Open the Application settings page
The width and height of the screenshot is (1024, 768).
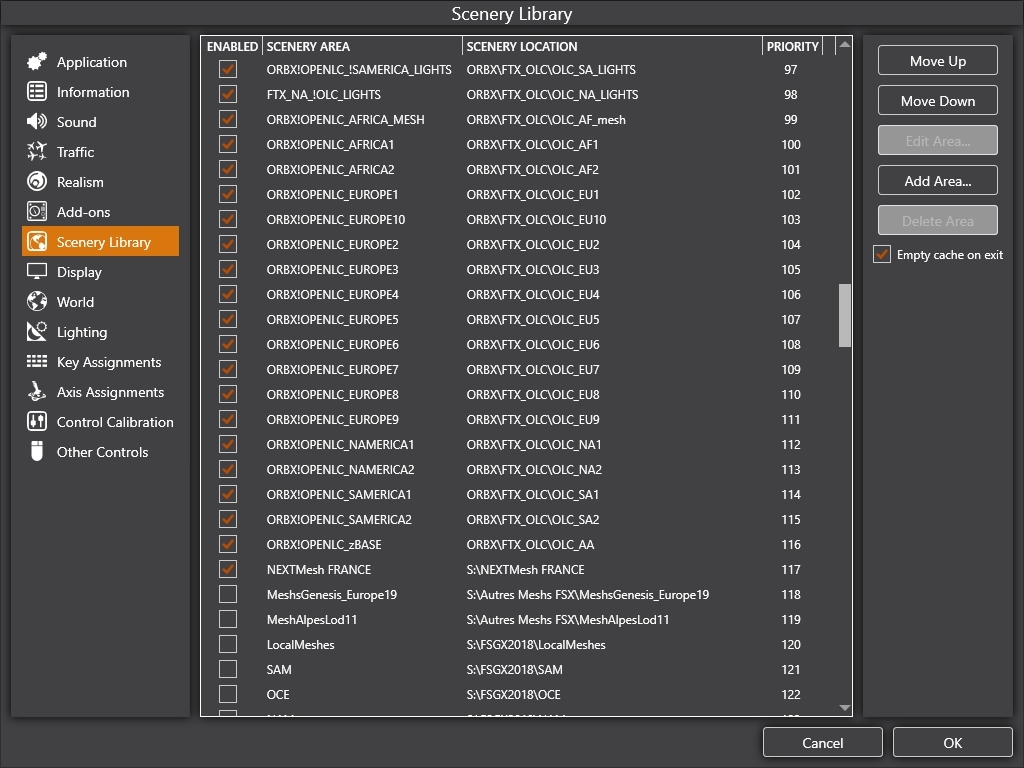[x=101, y=62]
